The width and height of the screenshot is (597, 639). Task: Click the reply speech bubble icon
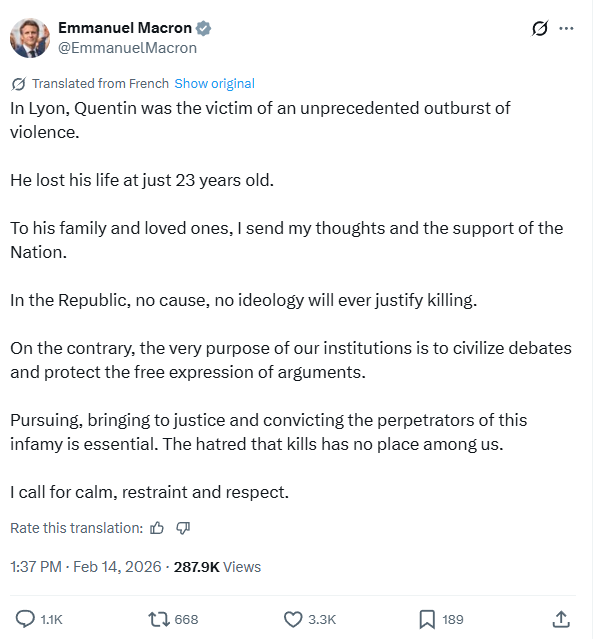(25, 619)
